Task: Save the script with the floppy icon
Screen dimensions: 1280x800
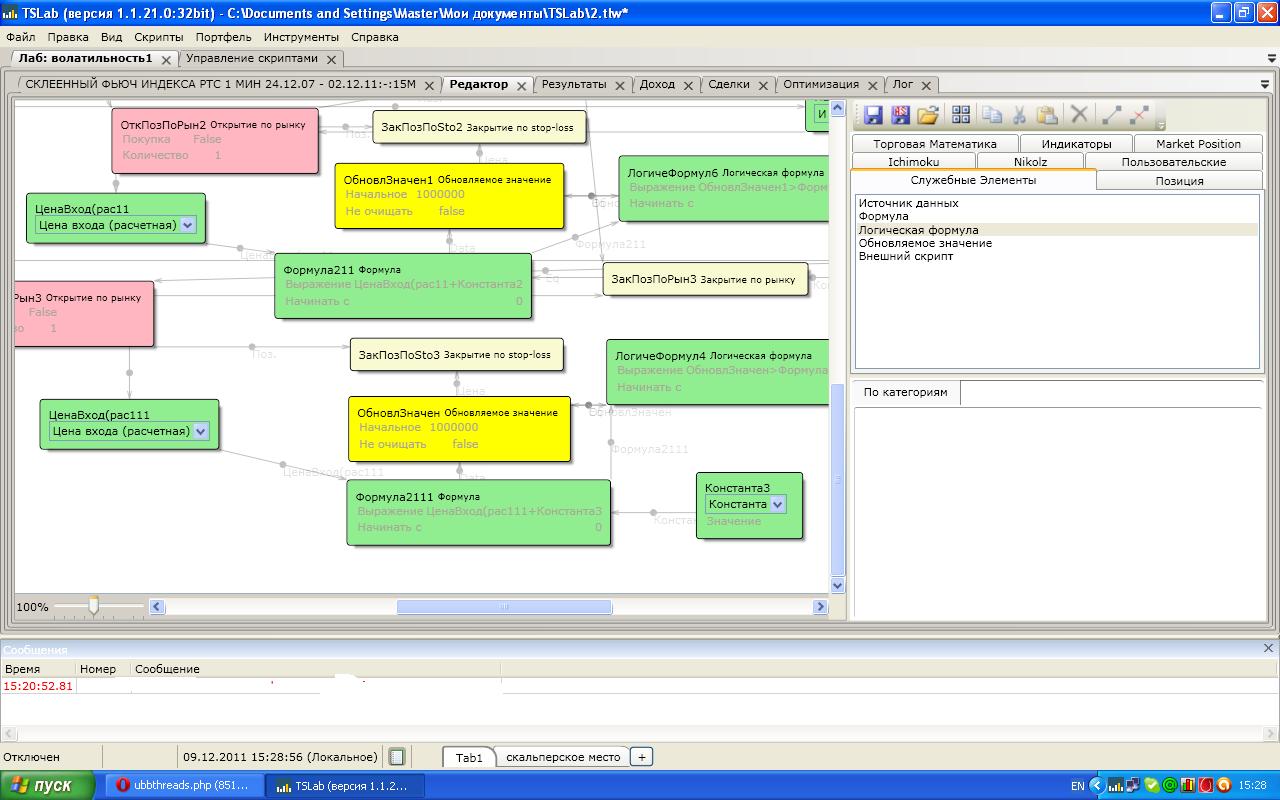Action: 873,115
